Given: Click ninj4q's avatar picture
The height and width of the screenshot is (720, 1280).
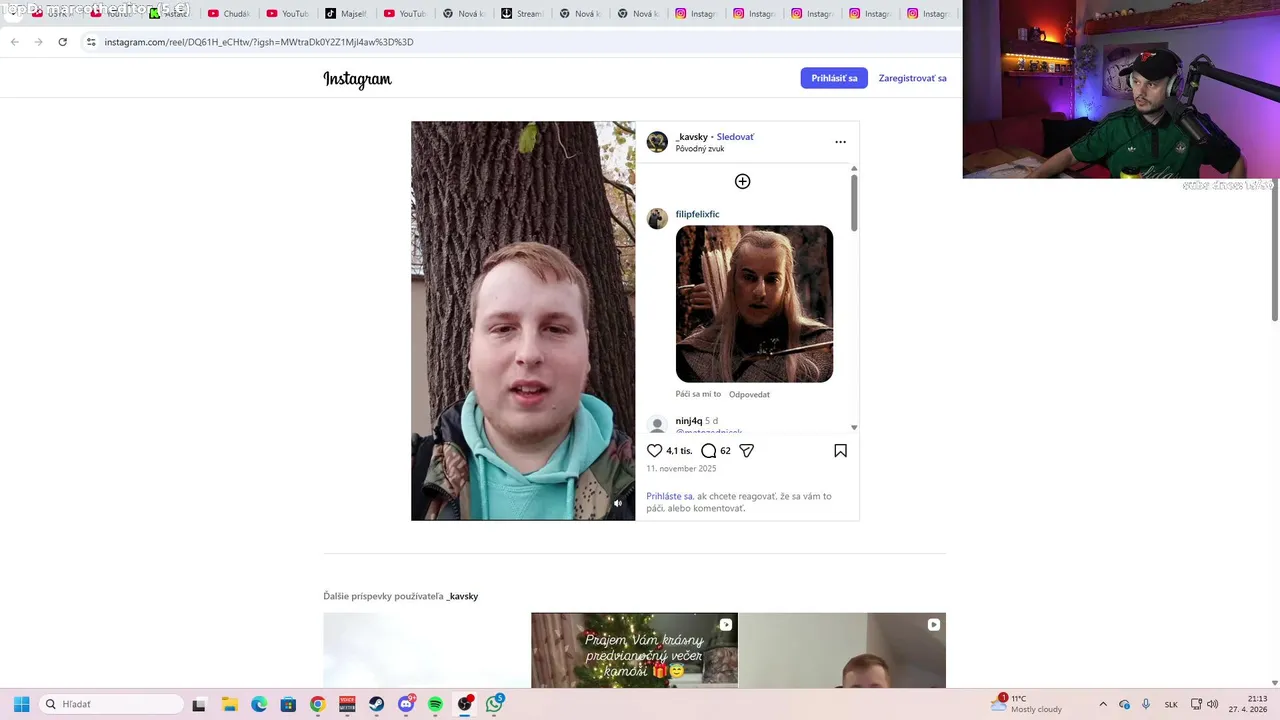Looking at the screenshot, I should tap(657, 425).
